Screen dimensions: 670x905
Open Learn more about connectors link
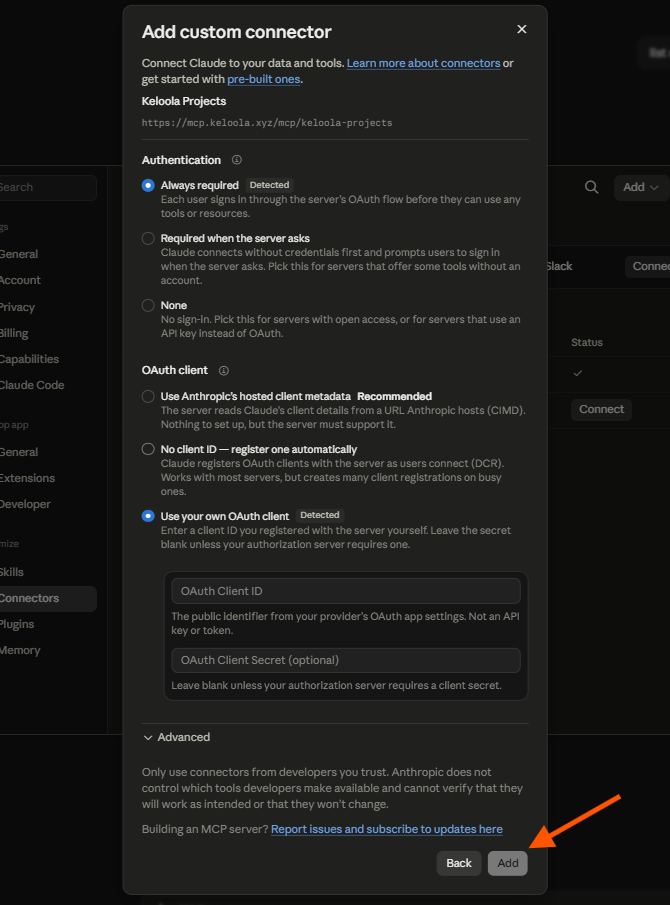(x=424, y=63)
